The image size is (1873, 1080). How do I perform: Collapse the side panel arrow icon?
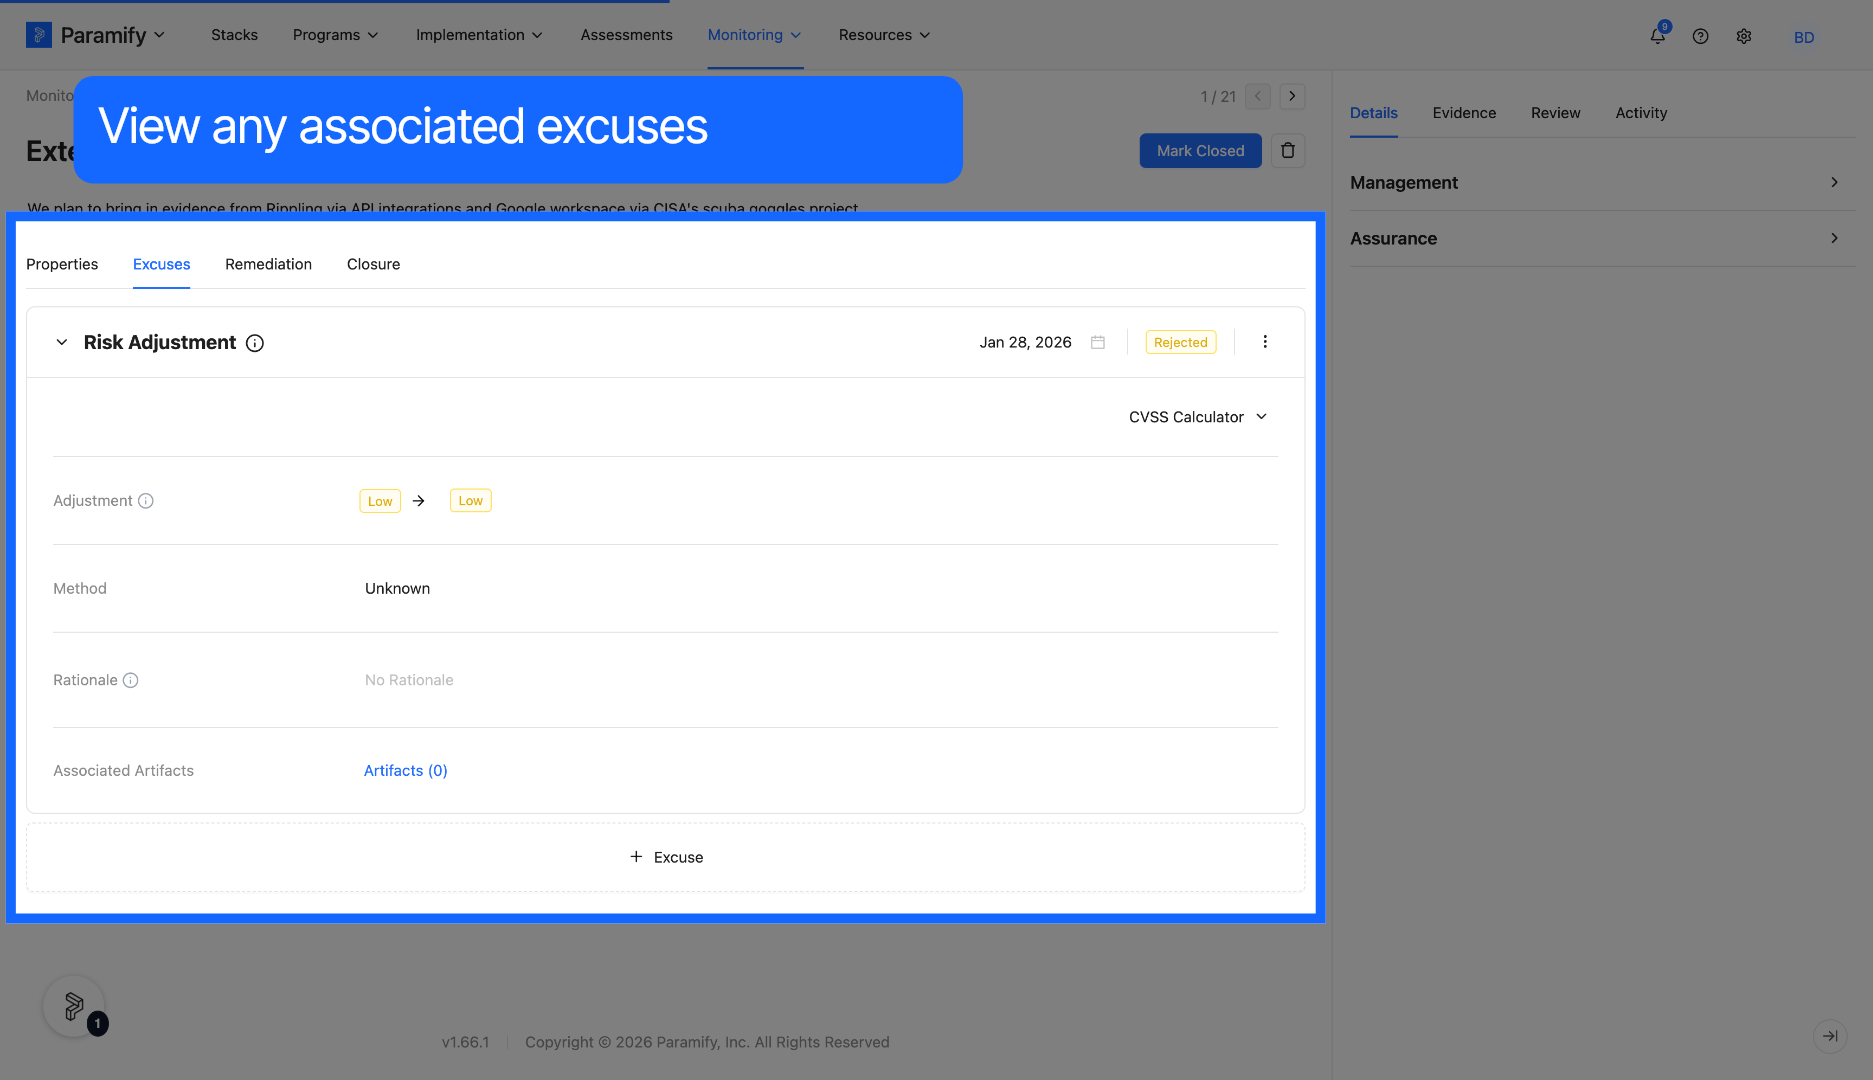1830,1036
